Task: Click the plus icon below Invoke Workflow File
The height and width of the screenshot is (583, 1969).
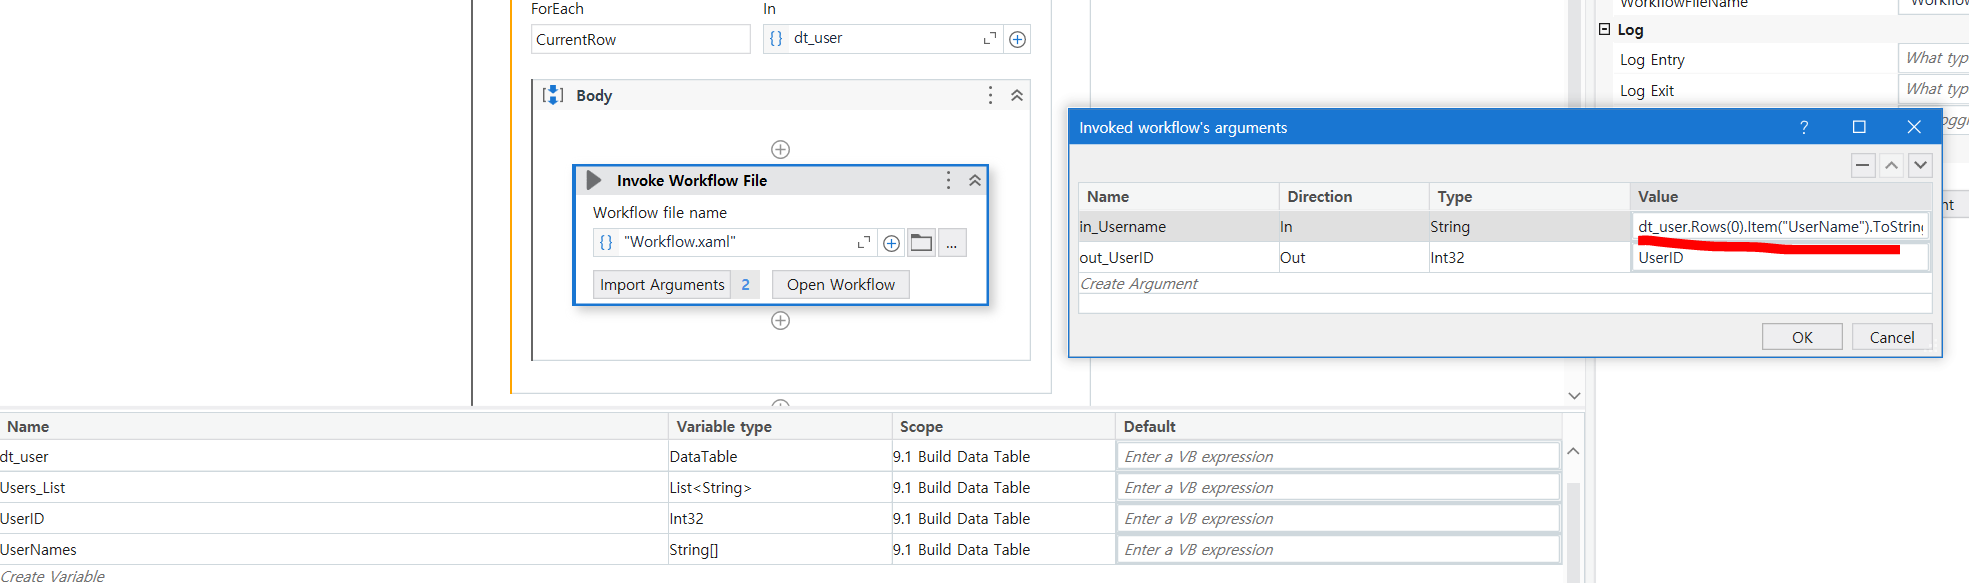Action: (x=781, y=321)
